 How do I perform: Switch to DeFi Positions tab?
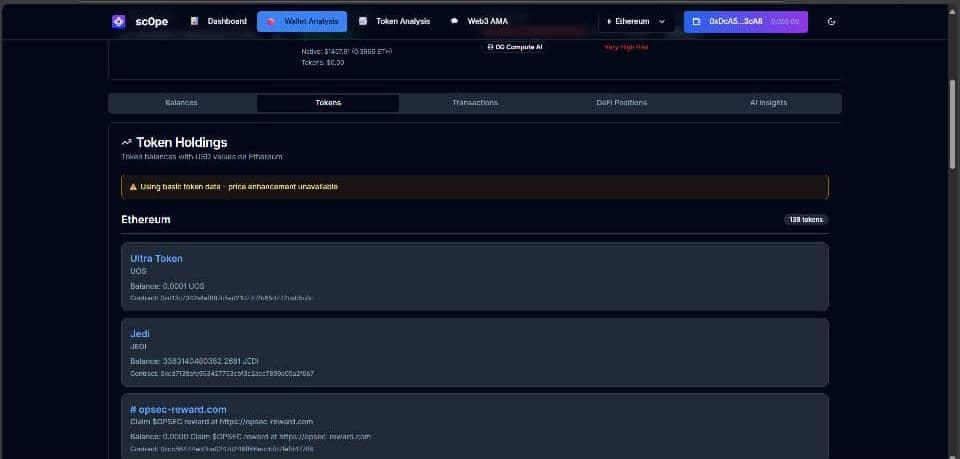click(621, 103)
